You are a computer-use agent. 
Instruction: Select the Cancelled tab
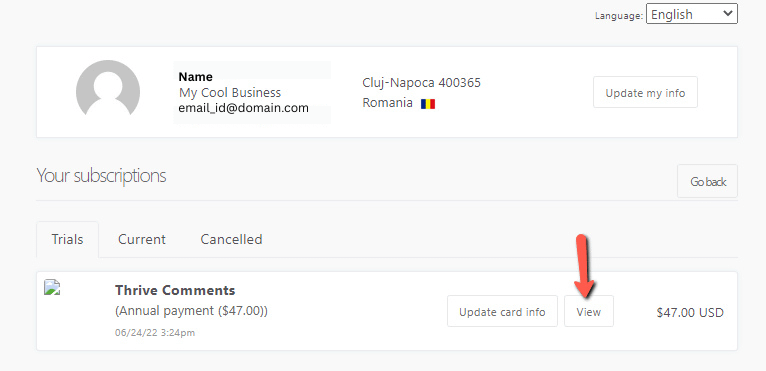(231, 240)
